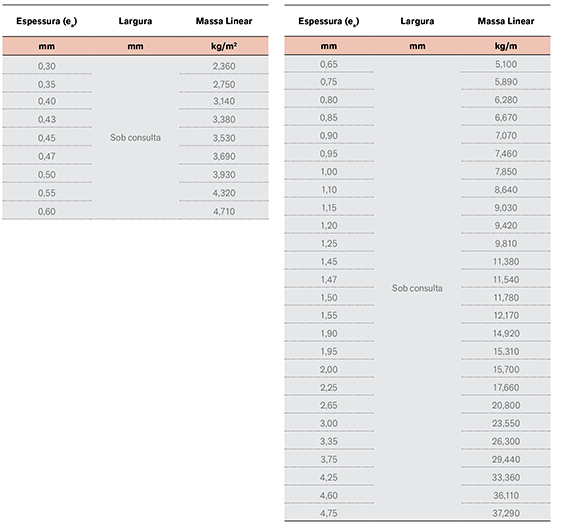This screenshot has height=526, width=588.
Task: Click the kg/m unit header
Action: [506, 46]
